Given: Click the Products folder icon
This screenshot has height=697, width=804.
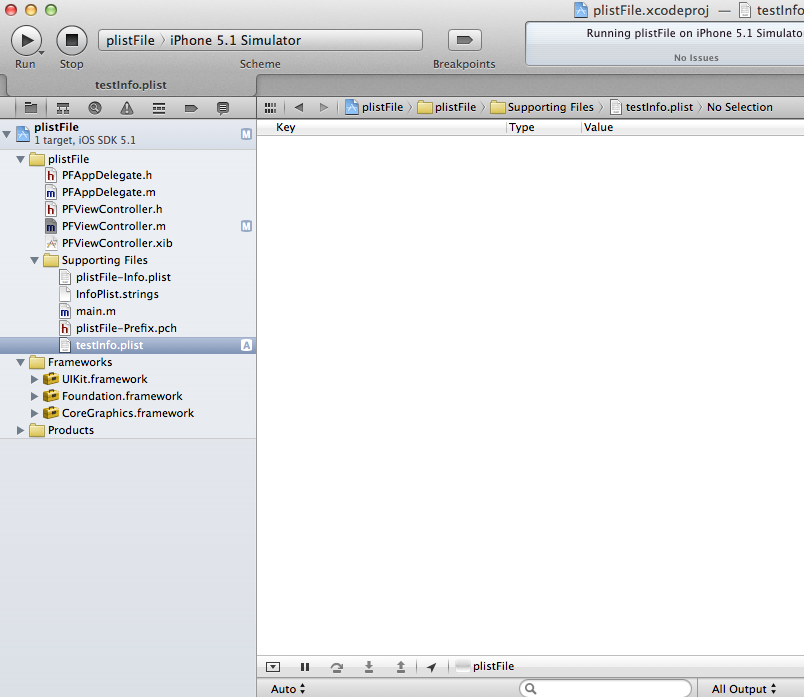Looking at the screenshot, I should coord(37,430).
